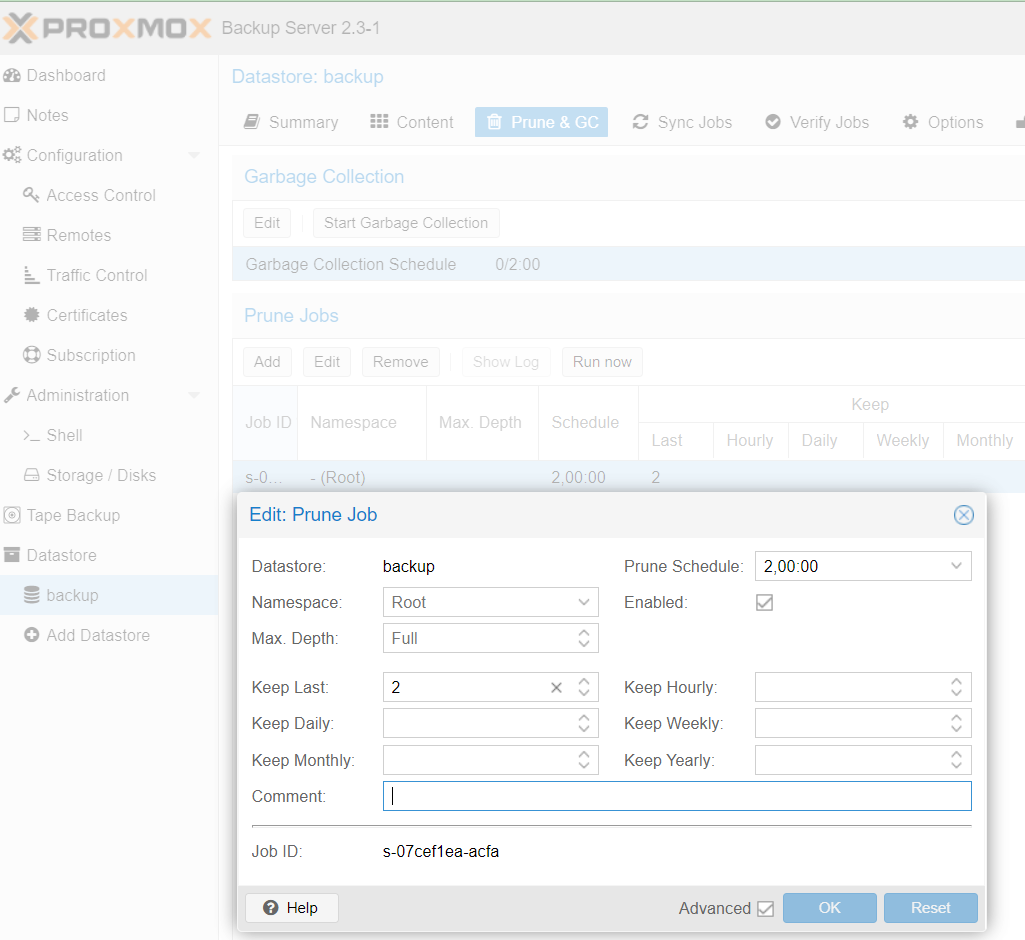Image resolution: width=1025 pixels, height=940 pixels.
Task: Open the Prune Schedule dropdown
Action: 956,566
